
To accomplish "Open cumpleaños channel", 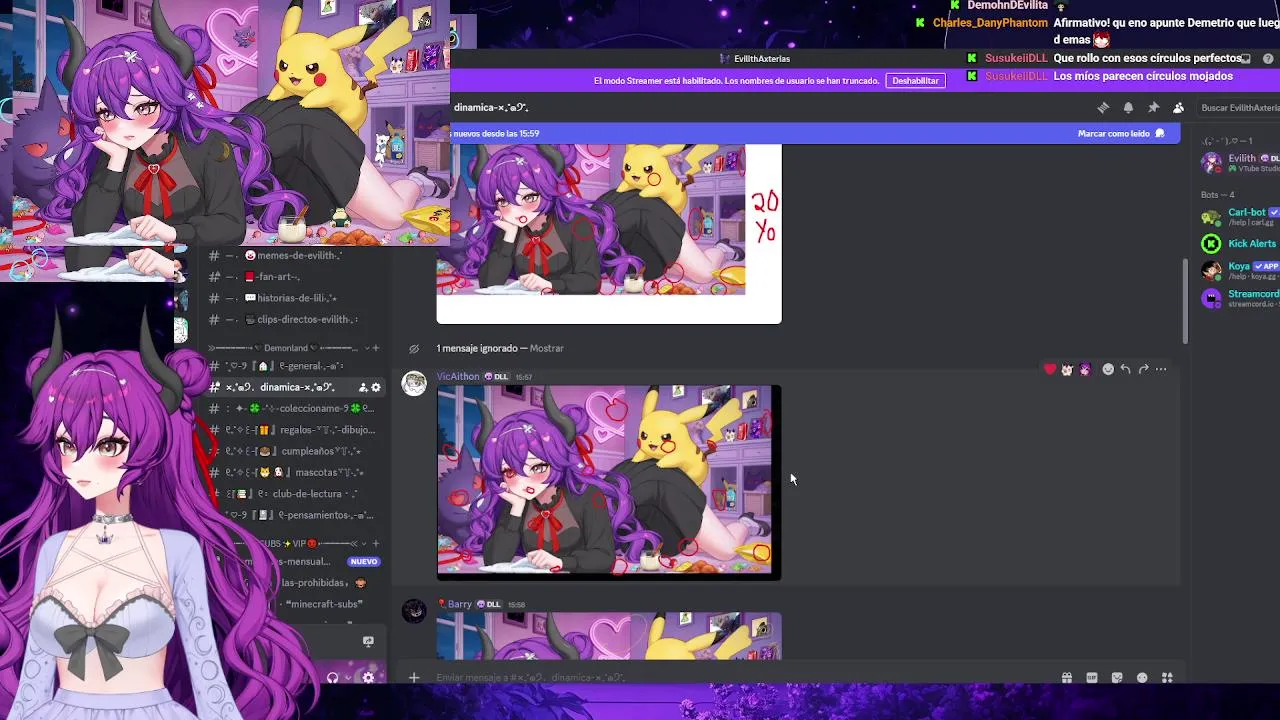I will pos(293,451).
